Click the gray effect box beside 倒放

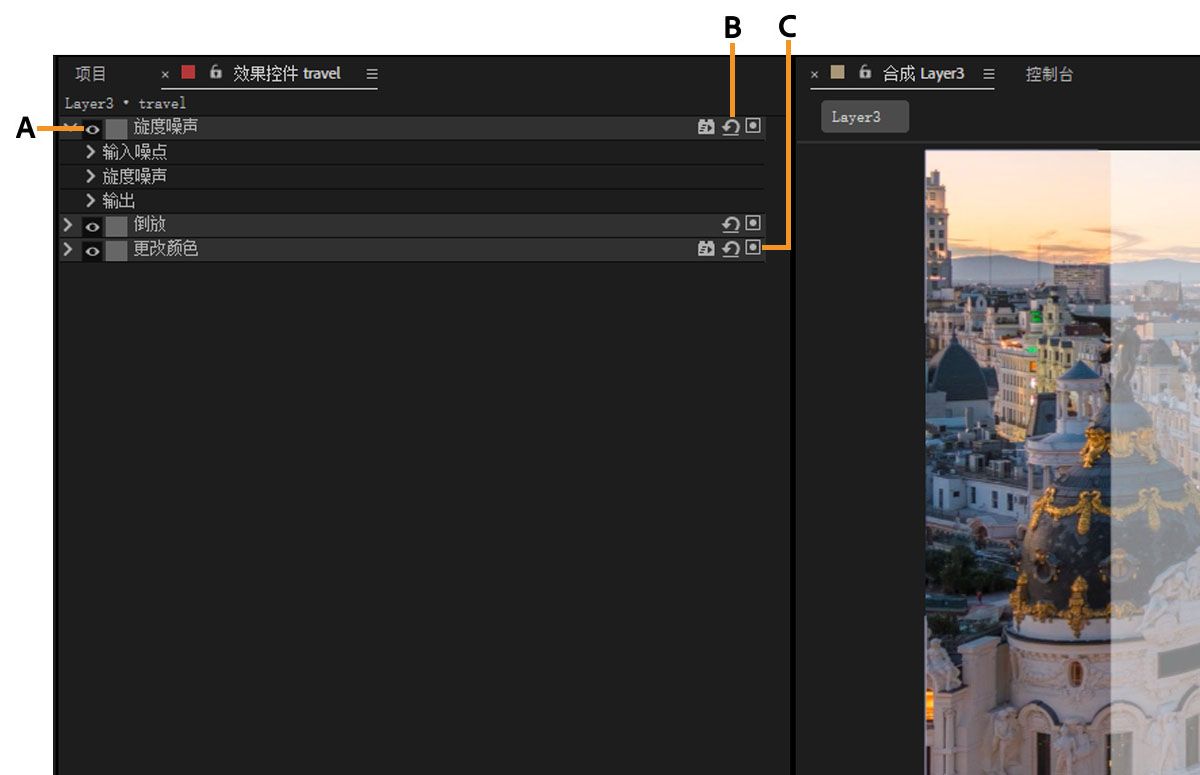click(117, 225)
